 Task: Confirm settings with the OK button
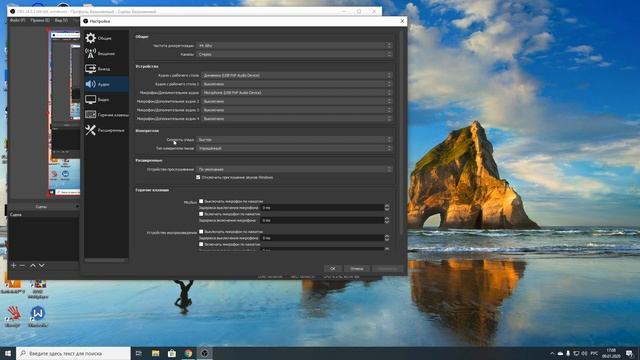click(333, 269)
